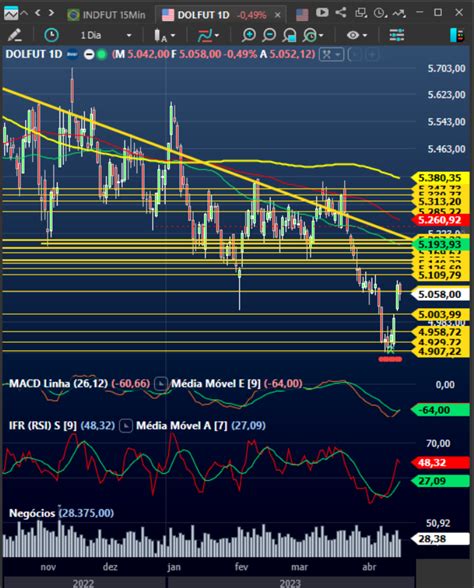Click the green 27,09 RSI average tag
This screenshot has height=588, width=474.
(x=440, y=481)
